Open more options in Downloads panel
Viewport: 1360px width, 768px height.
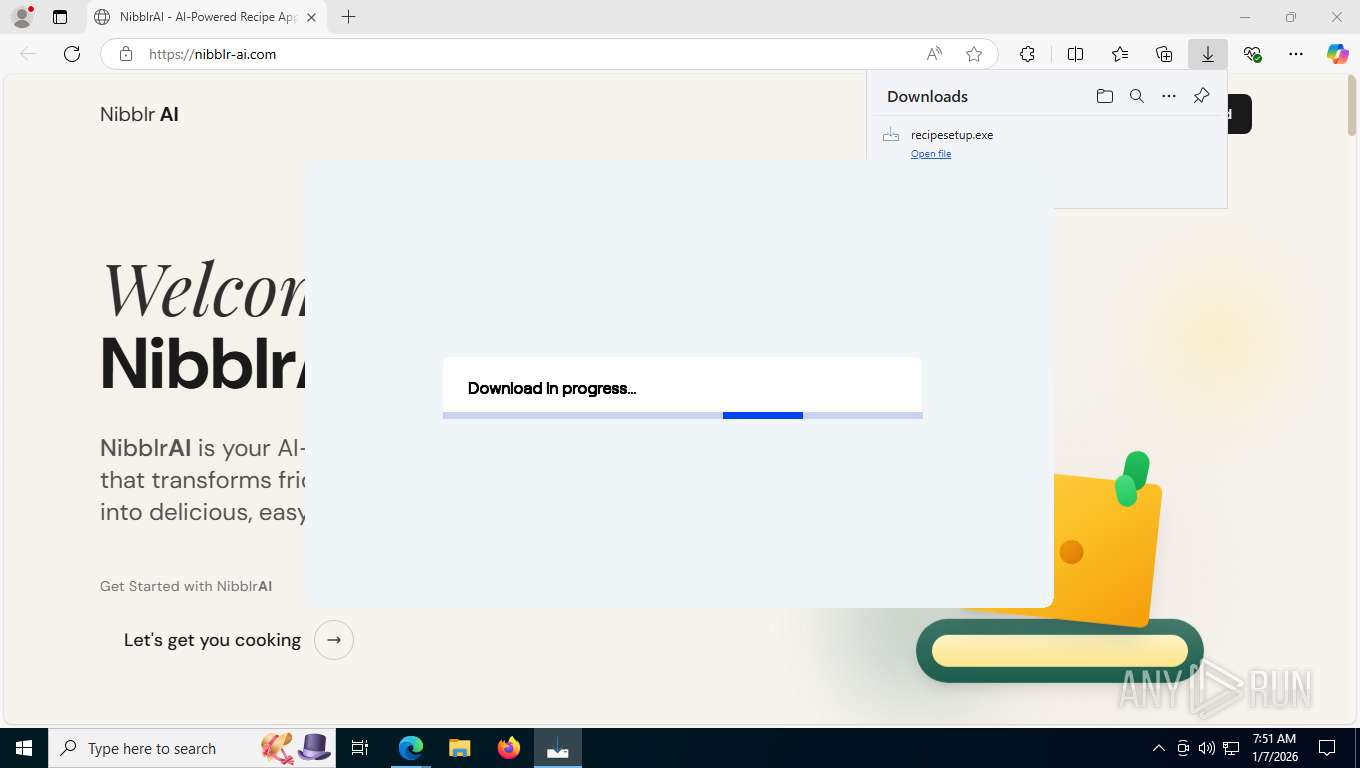coord(1169,96)
